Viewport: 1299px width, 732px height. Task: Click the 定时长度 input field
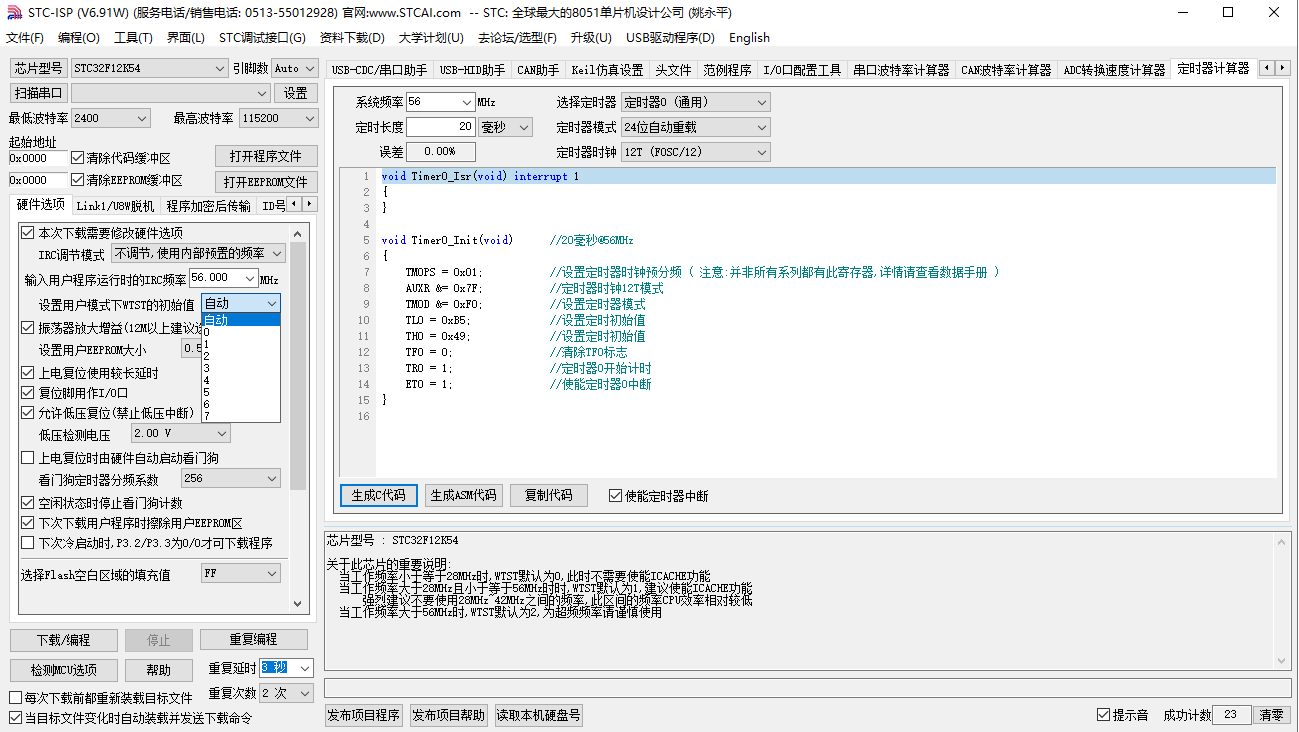coord(440,127)
